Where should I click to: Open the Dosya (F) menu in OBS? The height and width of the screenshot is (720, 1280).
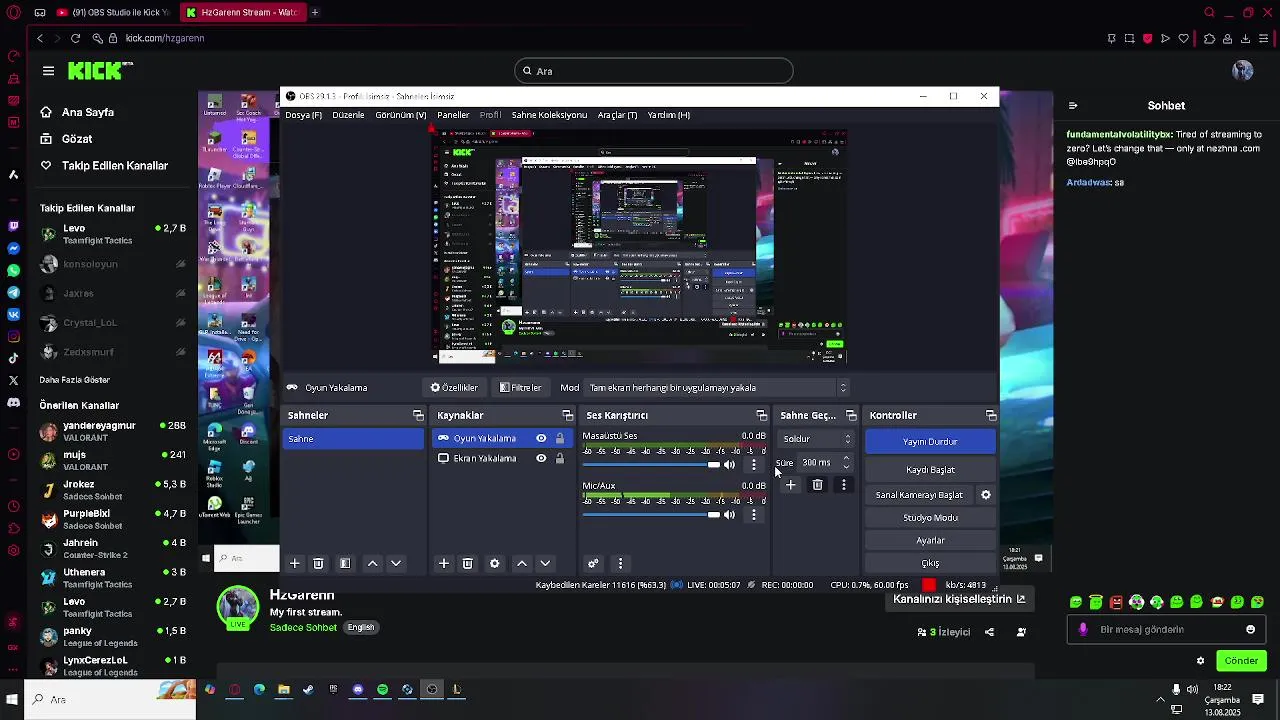pos(303,115)
